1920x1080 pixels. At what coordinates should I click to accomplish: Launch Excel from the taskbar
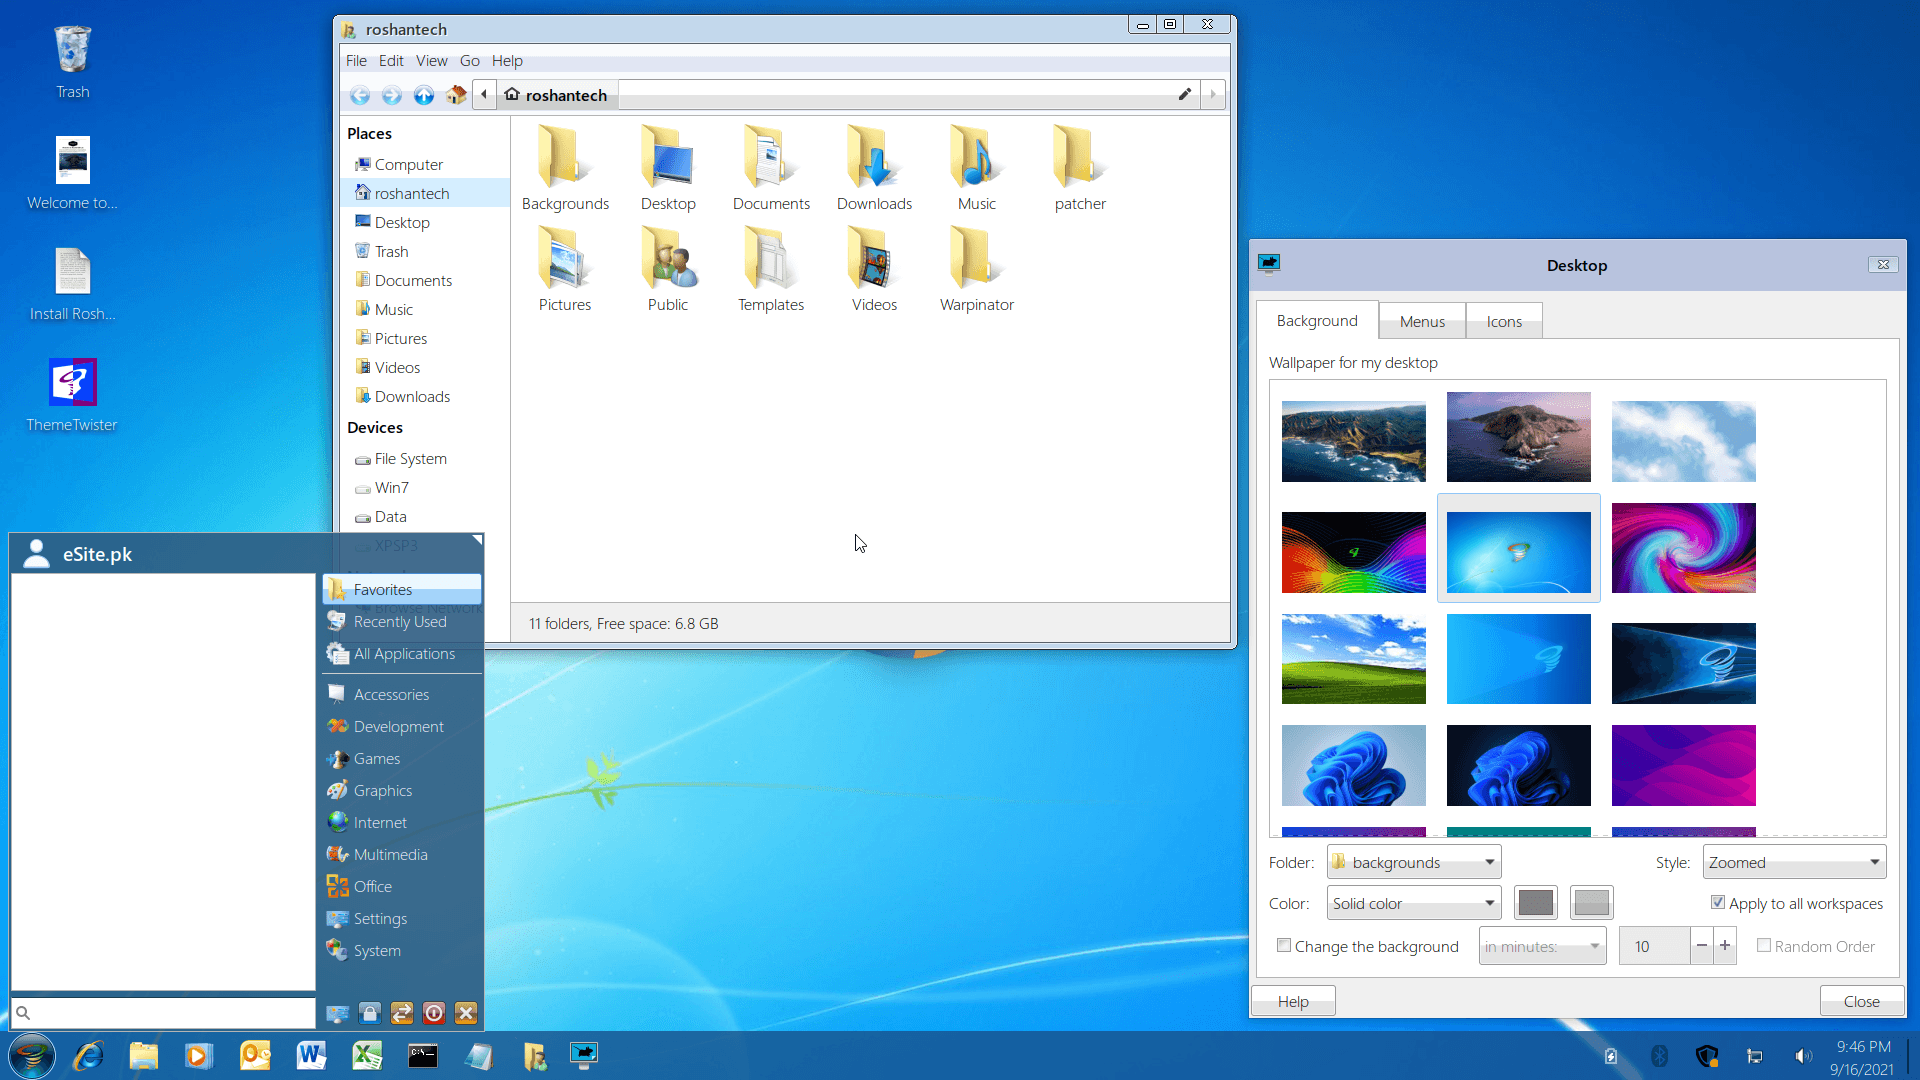[x=367, y=1055]
